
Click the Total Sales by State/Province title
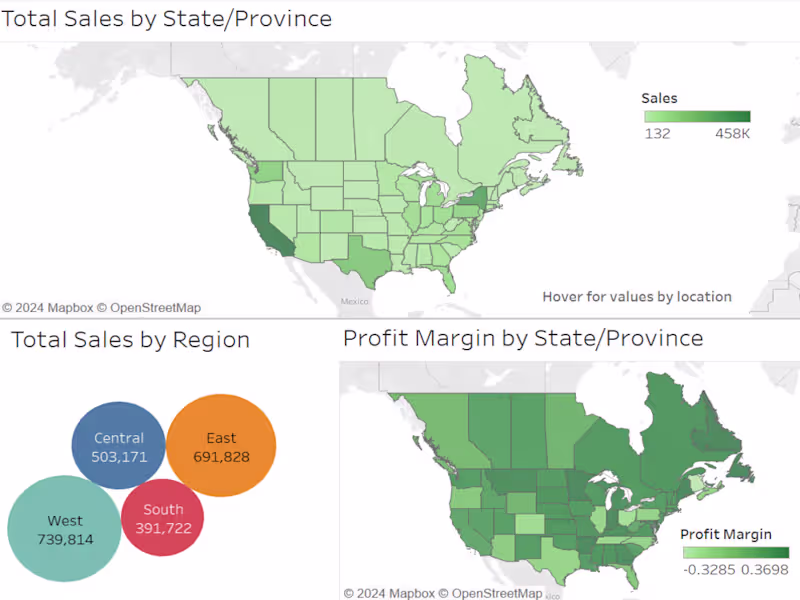tap(166, 18)
